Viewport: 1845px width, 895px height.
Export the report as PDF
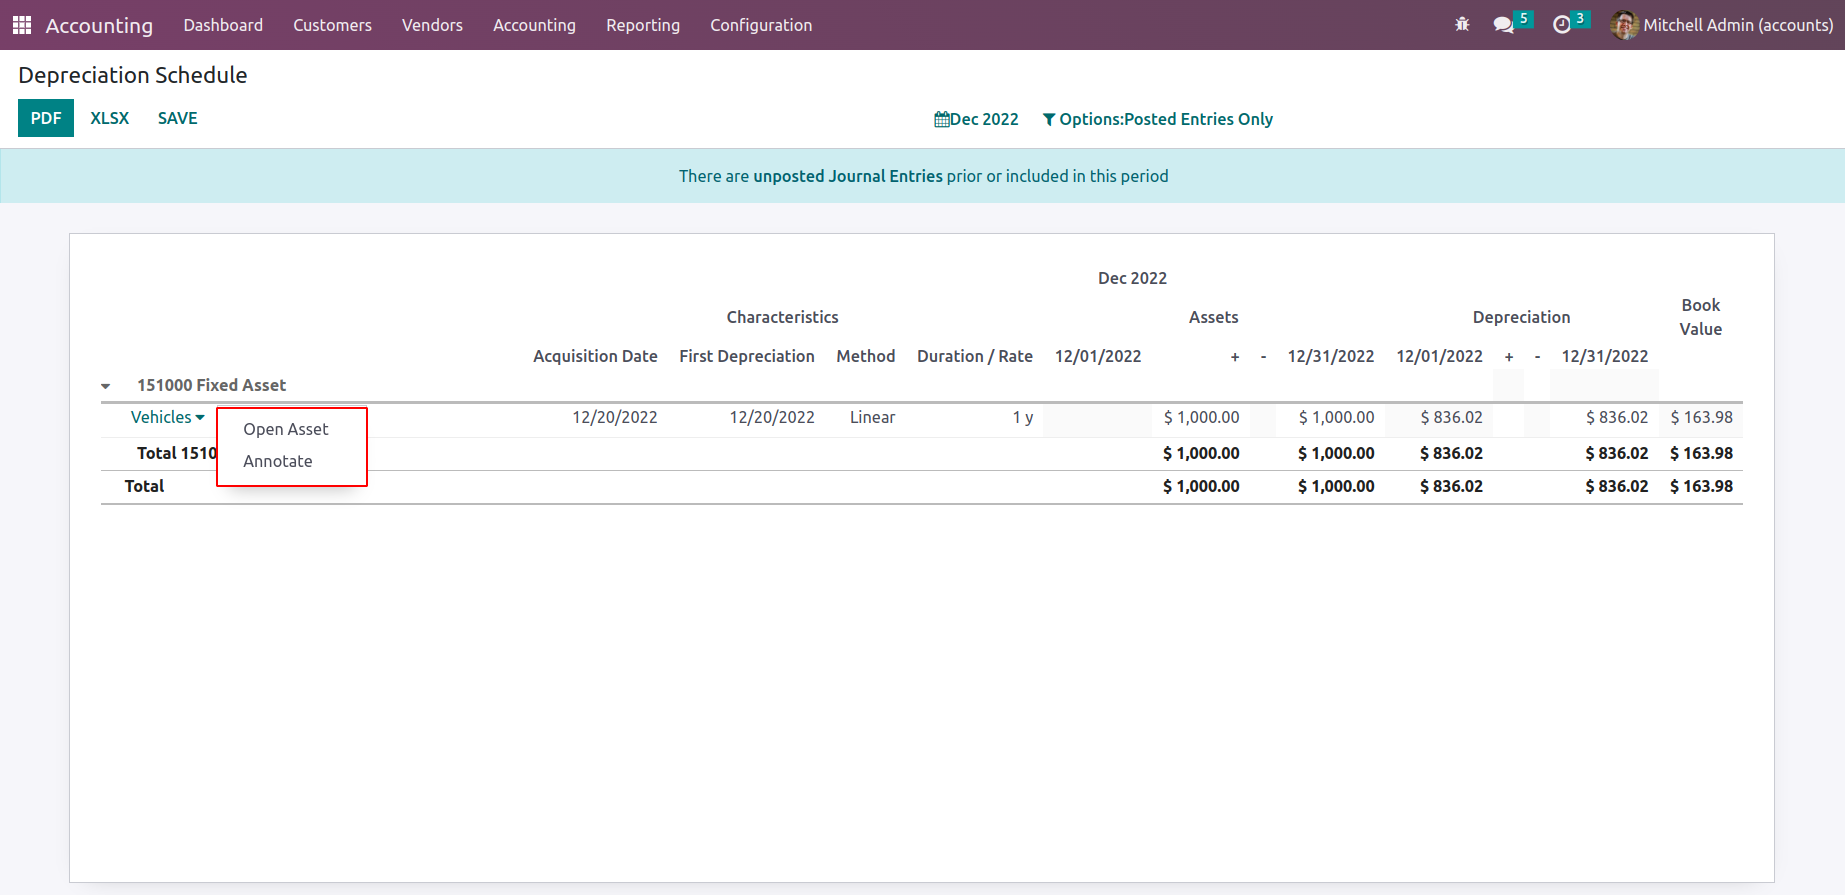46,118
